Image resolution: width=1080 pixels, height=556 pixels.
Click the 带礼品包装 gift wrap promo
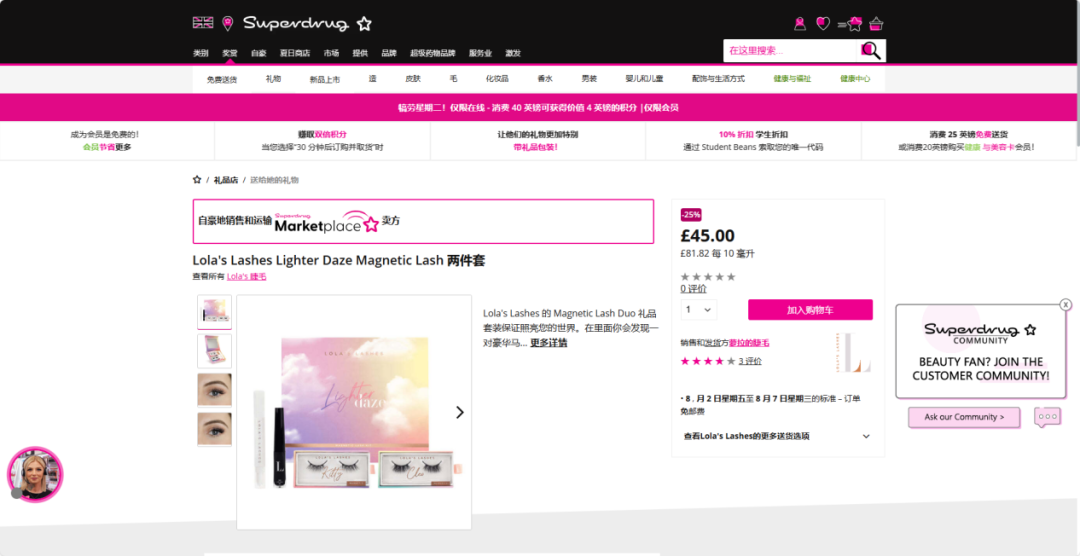538,141
